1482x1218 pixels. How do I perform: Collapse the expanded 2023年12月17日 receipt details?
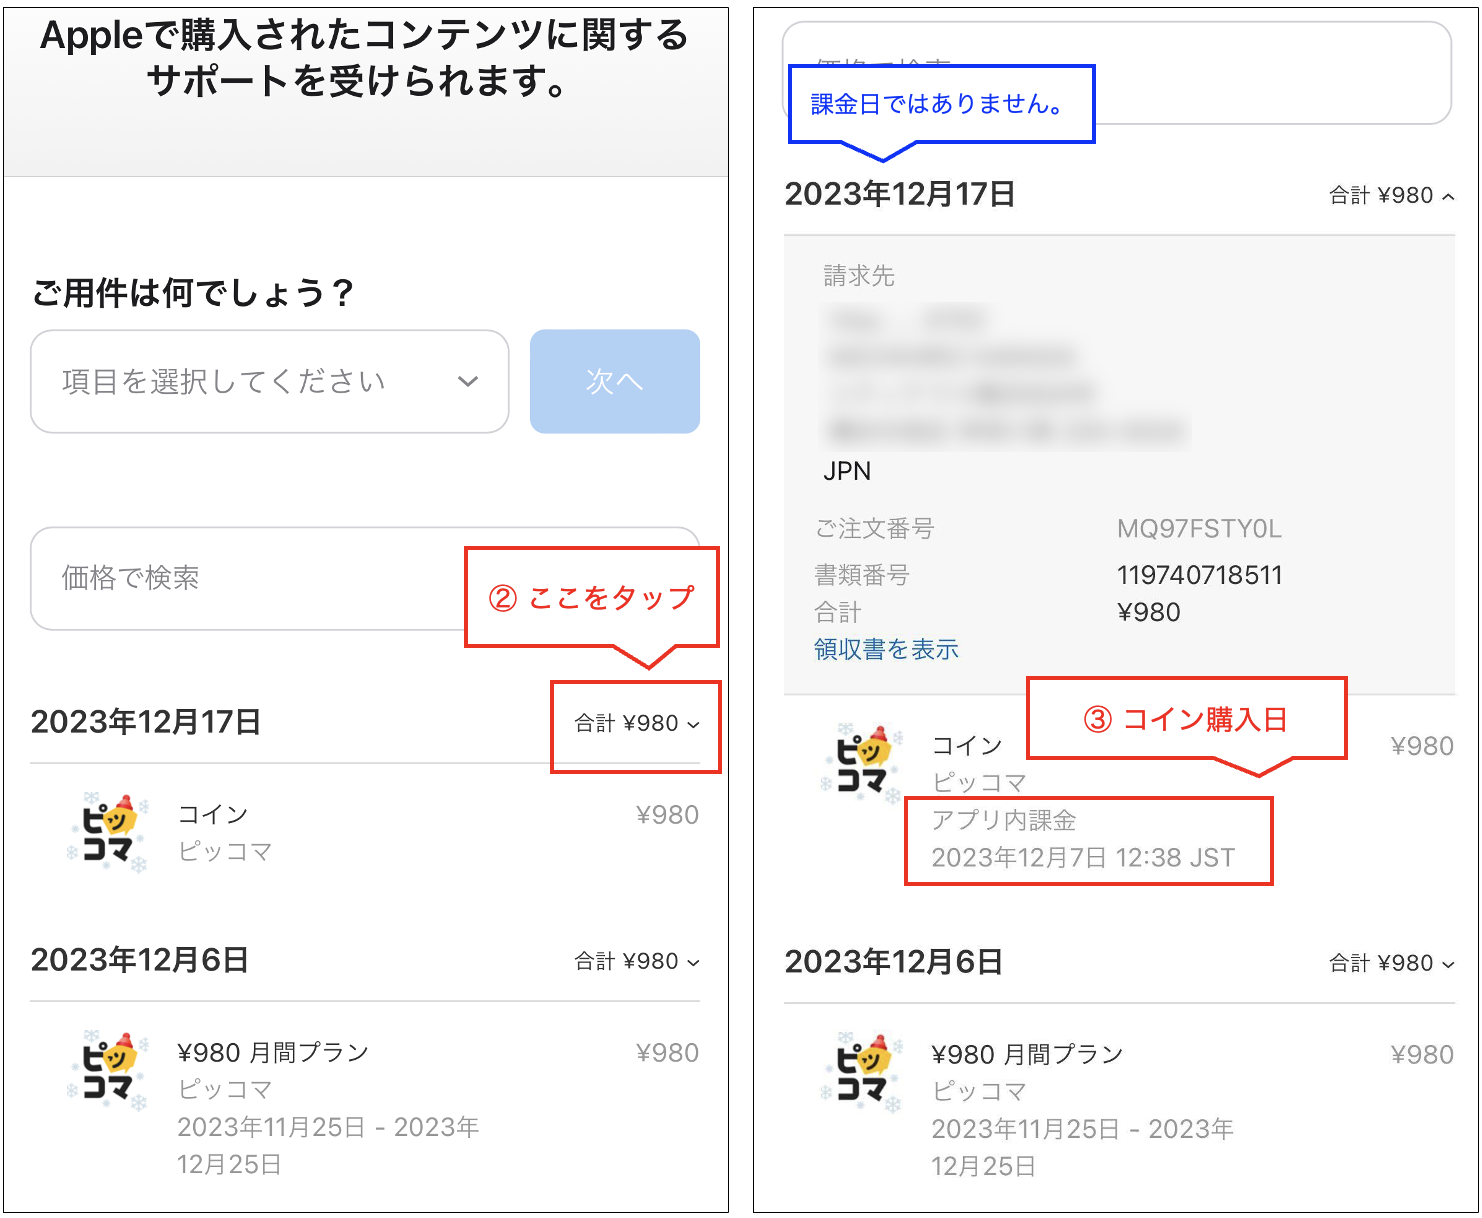1390,195
